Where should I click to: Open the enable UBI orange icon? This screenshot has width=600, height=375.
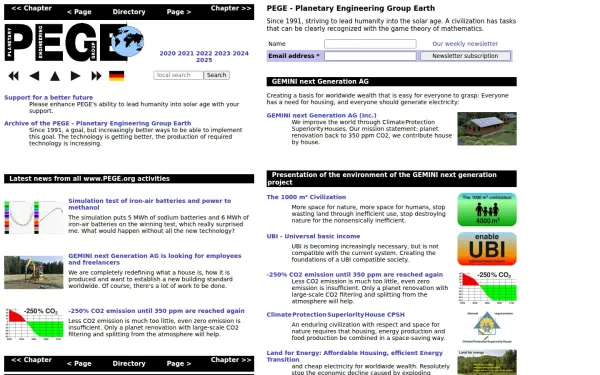(487, 249)
